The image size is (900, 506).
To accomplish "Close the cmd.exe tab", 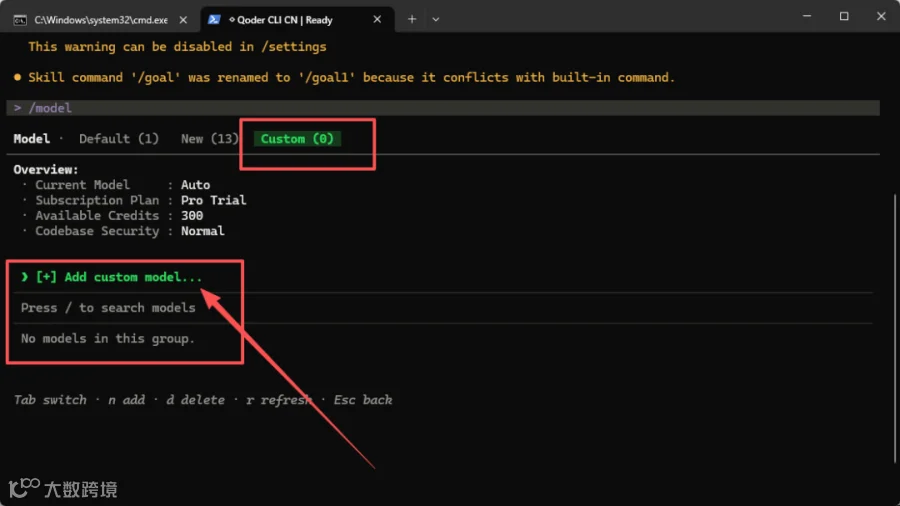I will point(183,20).
